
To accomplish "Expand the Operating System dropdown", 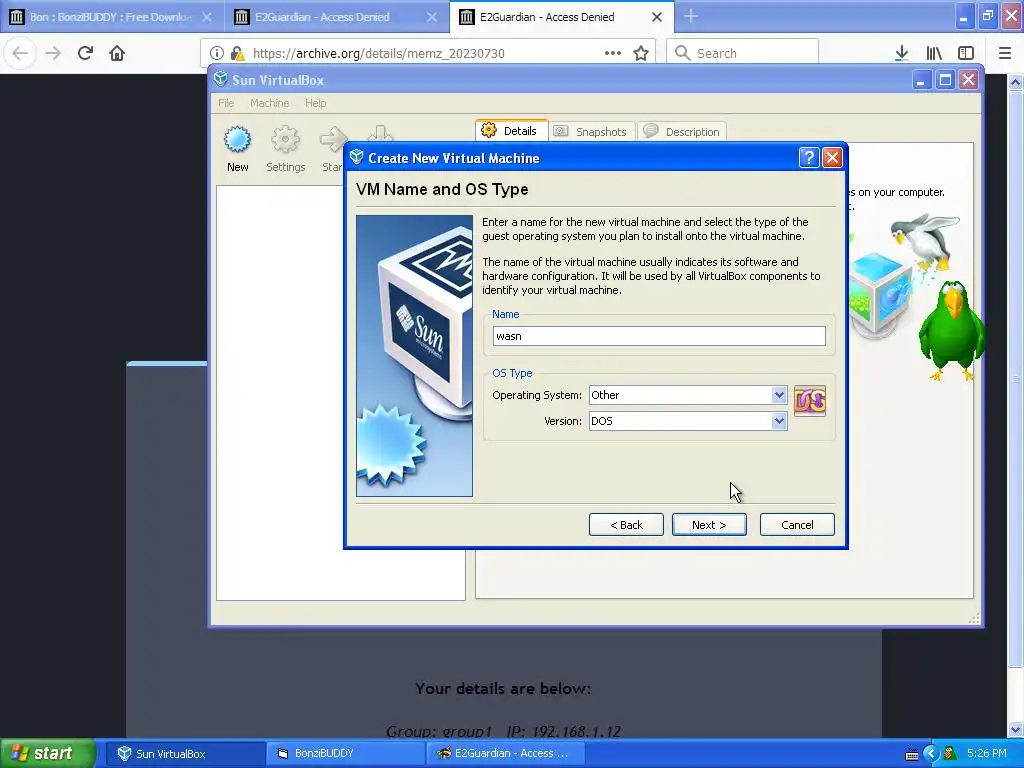I will [x=778, y=395].
